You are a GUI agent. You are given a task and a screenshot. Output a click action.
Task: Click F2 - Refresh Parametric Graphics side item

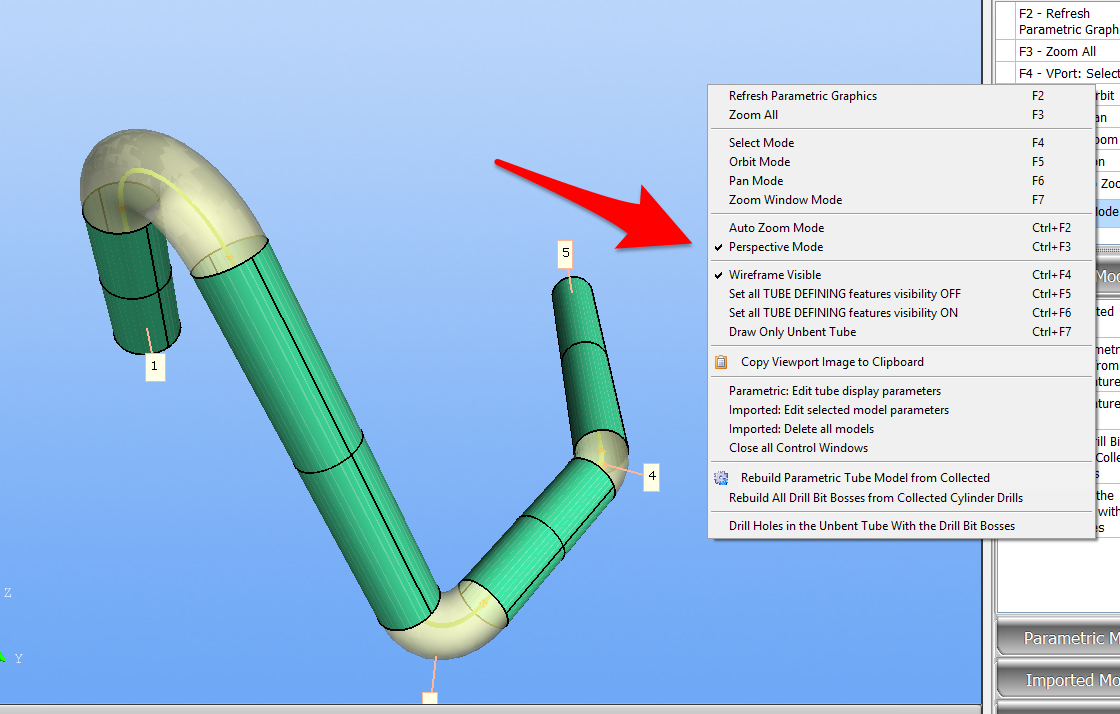1066,21
